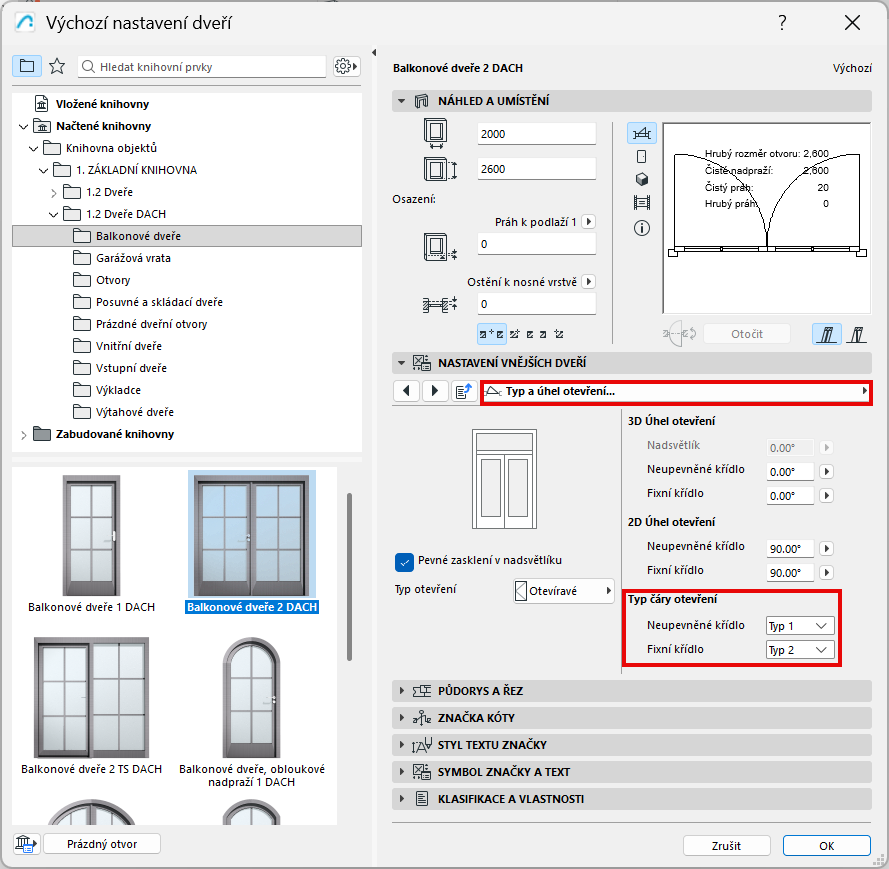Click 2D Neupevněné křídlo 90.00° angle field

790,549
